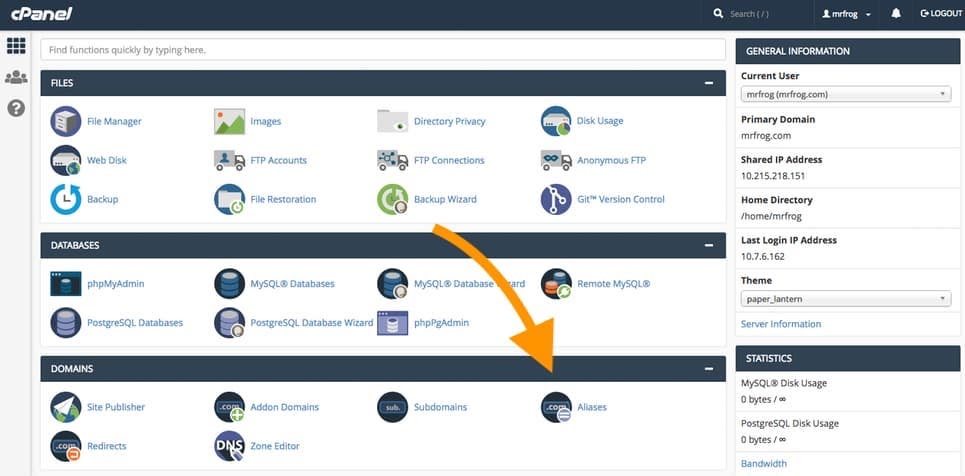Open the Redirects icon
The image size is (965, 476).
pyautogui.click(x=66, y=446)
